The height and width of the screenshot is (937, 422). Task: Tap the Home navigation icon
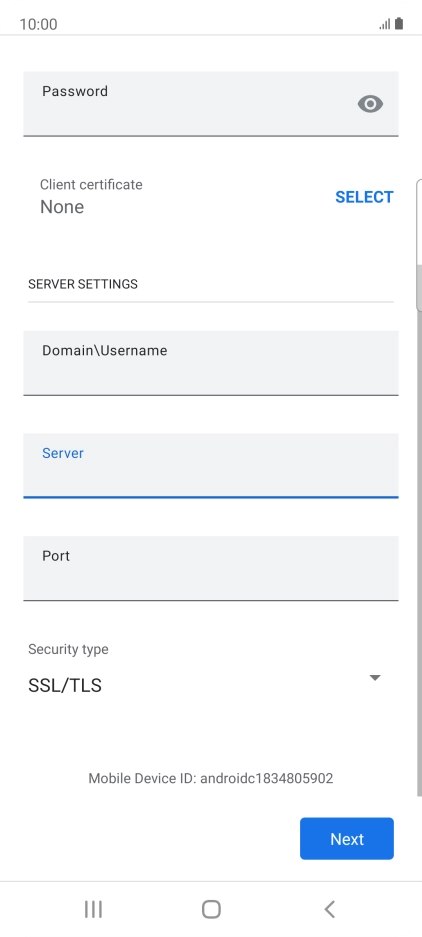point(211,909)
